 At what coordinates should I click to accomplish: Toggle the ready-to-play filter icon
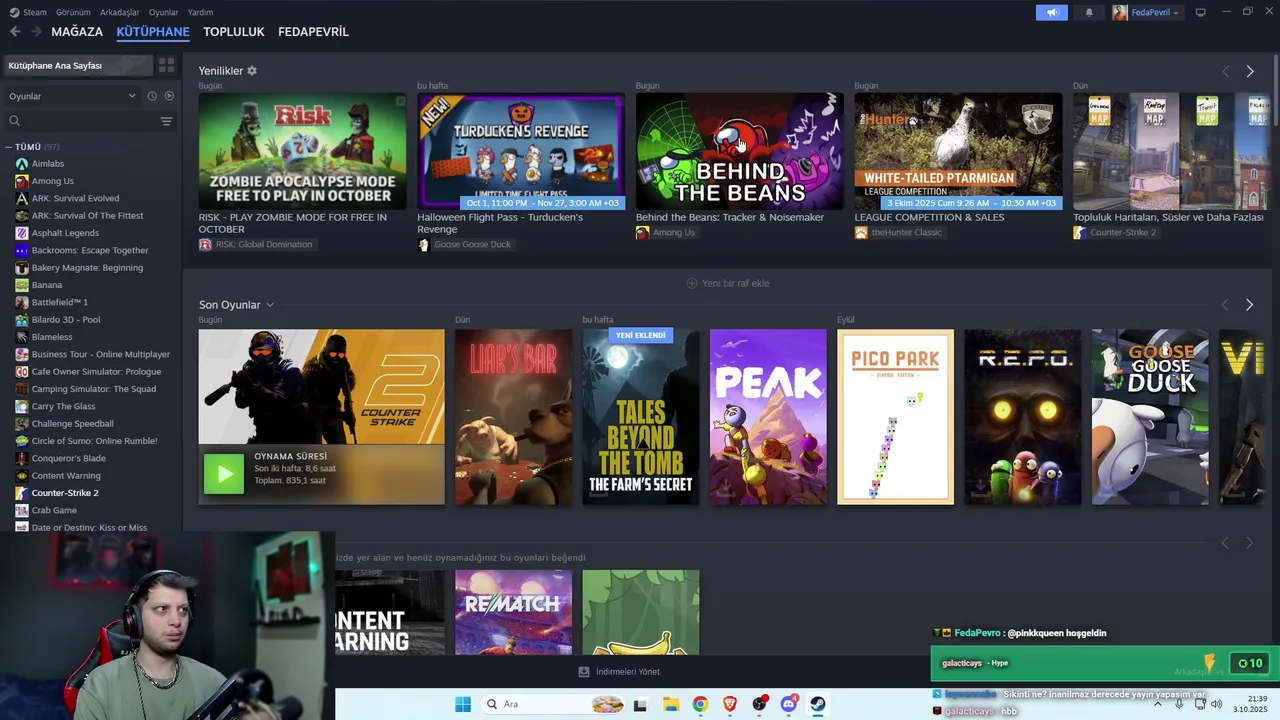(x=169, y=96)
